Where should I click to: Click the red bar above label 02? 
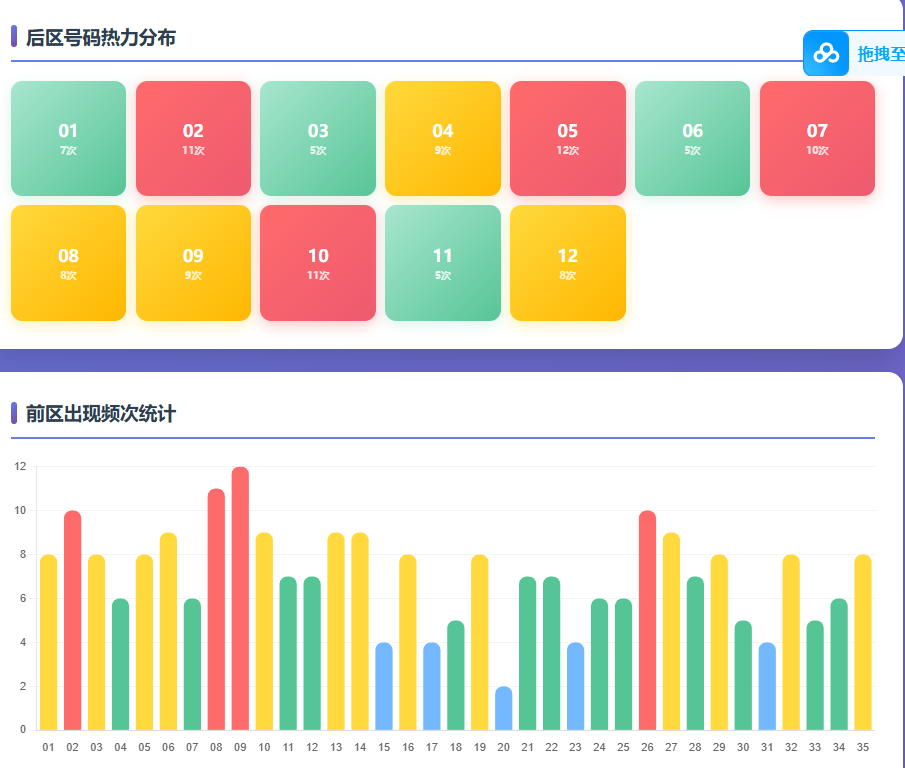pyautogui.click(x=72, y=620)
